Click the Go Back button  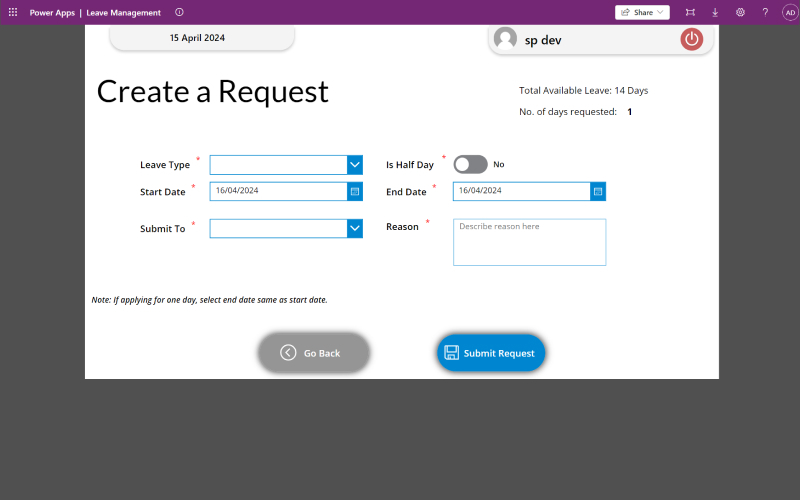[314, 353]
